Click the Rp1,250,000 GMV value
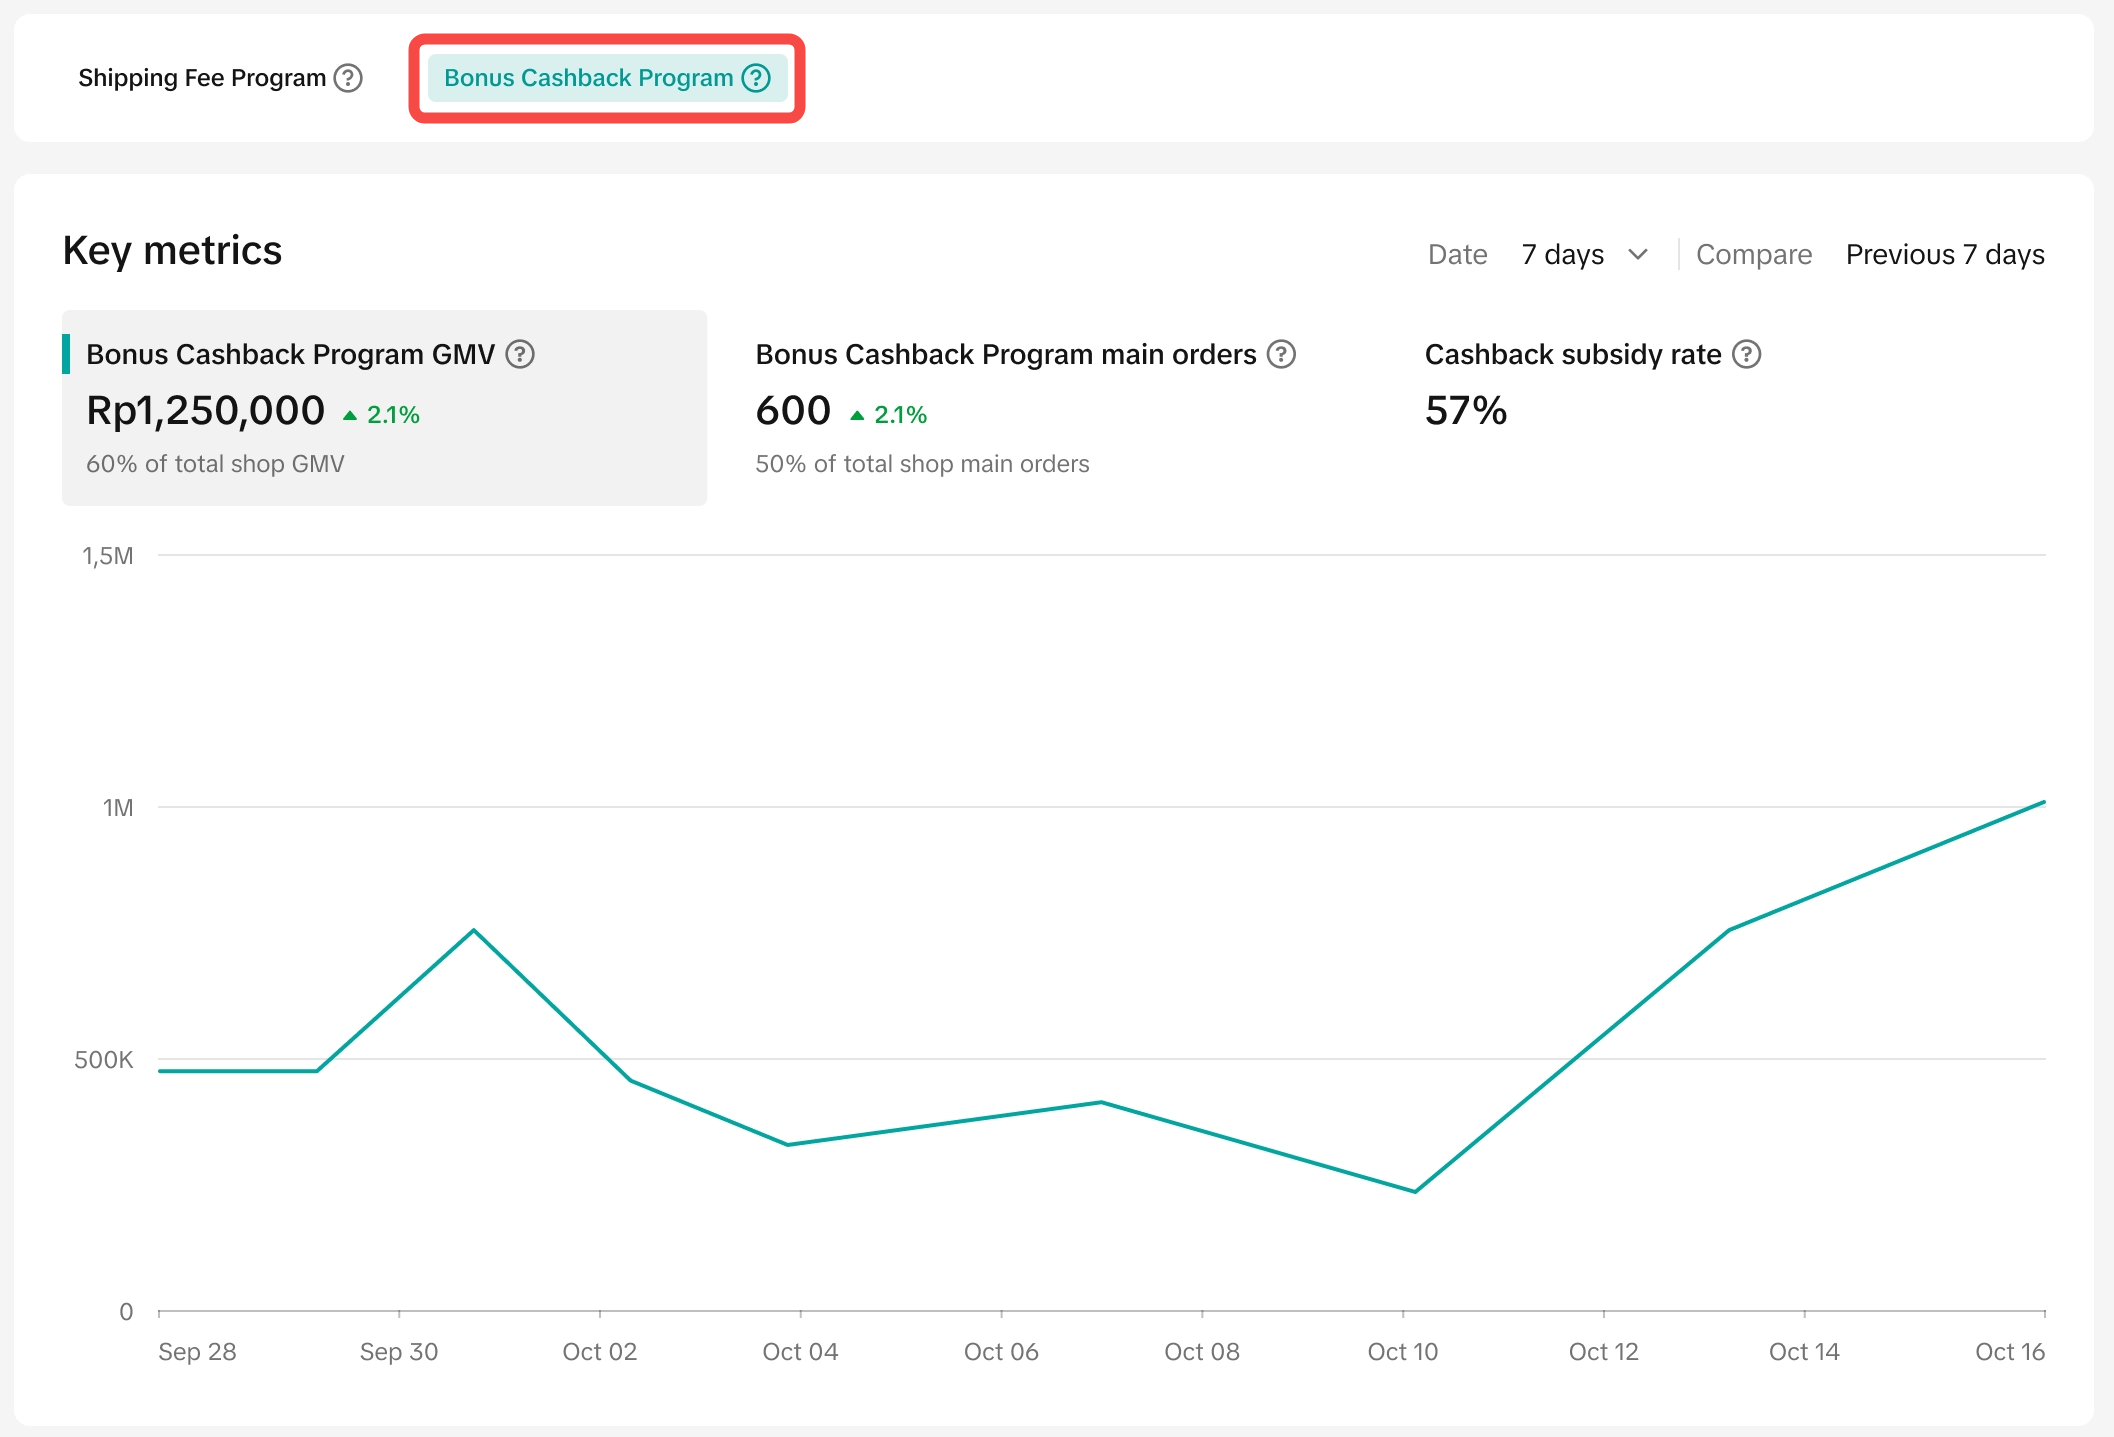 [205, 411]
